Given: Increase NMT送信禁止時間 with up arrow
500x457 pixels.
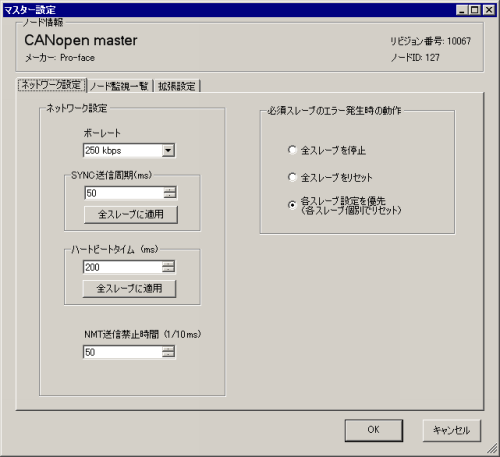Looking at the screenshot, I should tap(169, 349).
